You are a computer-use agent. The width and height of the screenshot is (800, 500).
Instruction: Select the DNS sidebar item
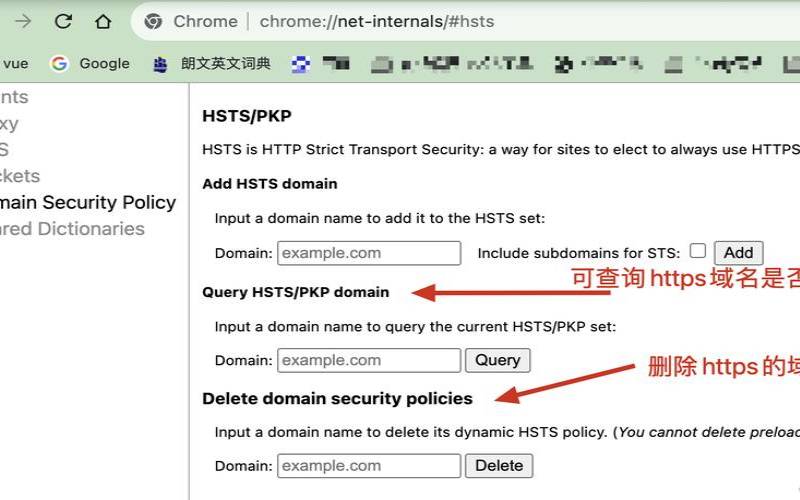[5, 150]
